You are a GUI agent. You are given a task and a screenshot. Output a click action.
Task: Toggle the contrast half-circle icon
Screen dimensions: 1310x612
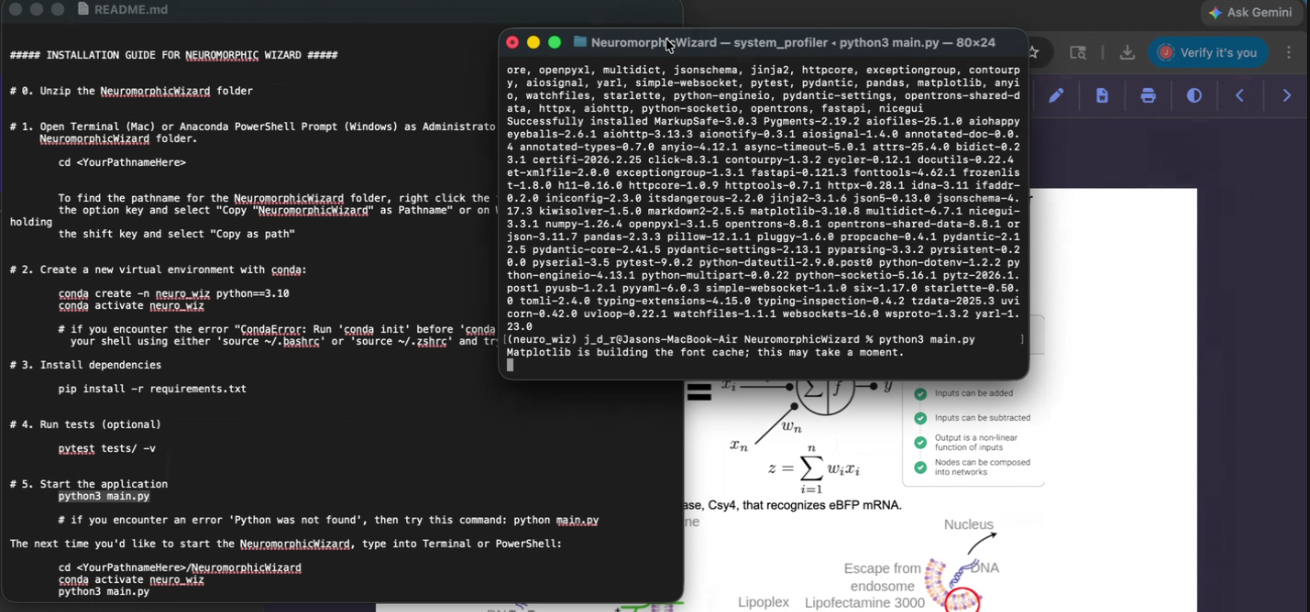click(1194, 95)
